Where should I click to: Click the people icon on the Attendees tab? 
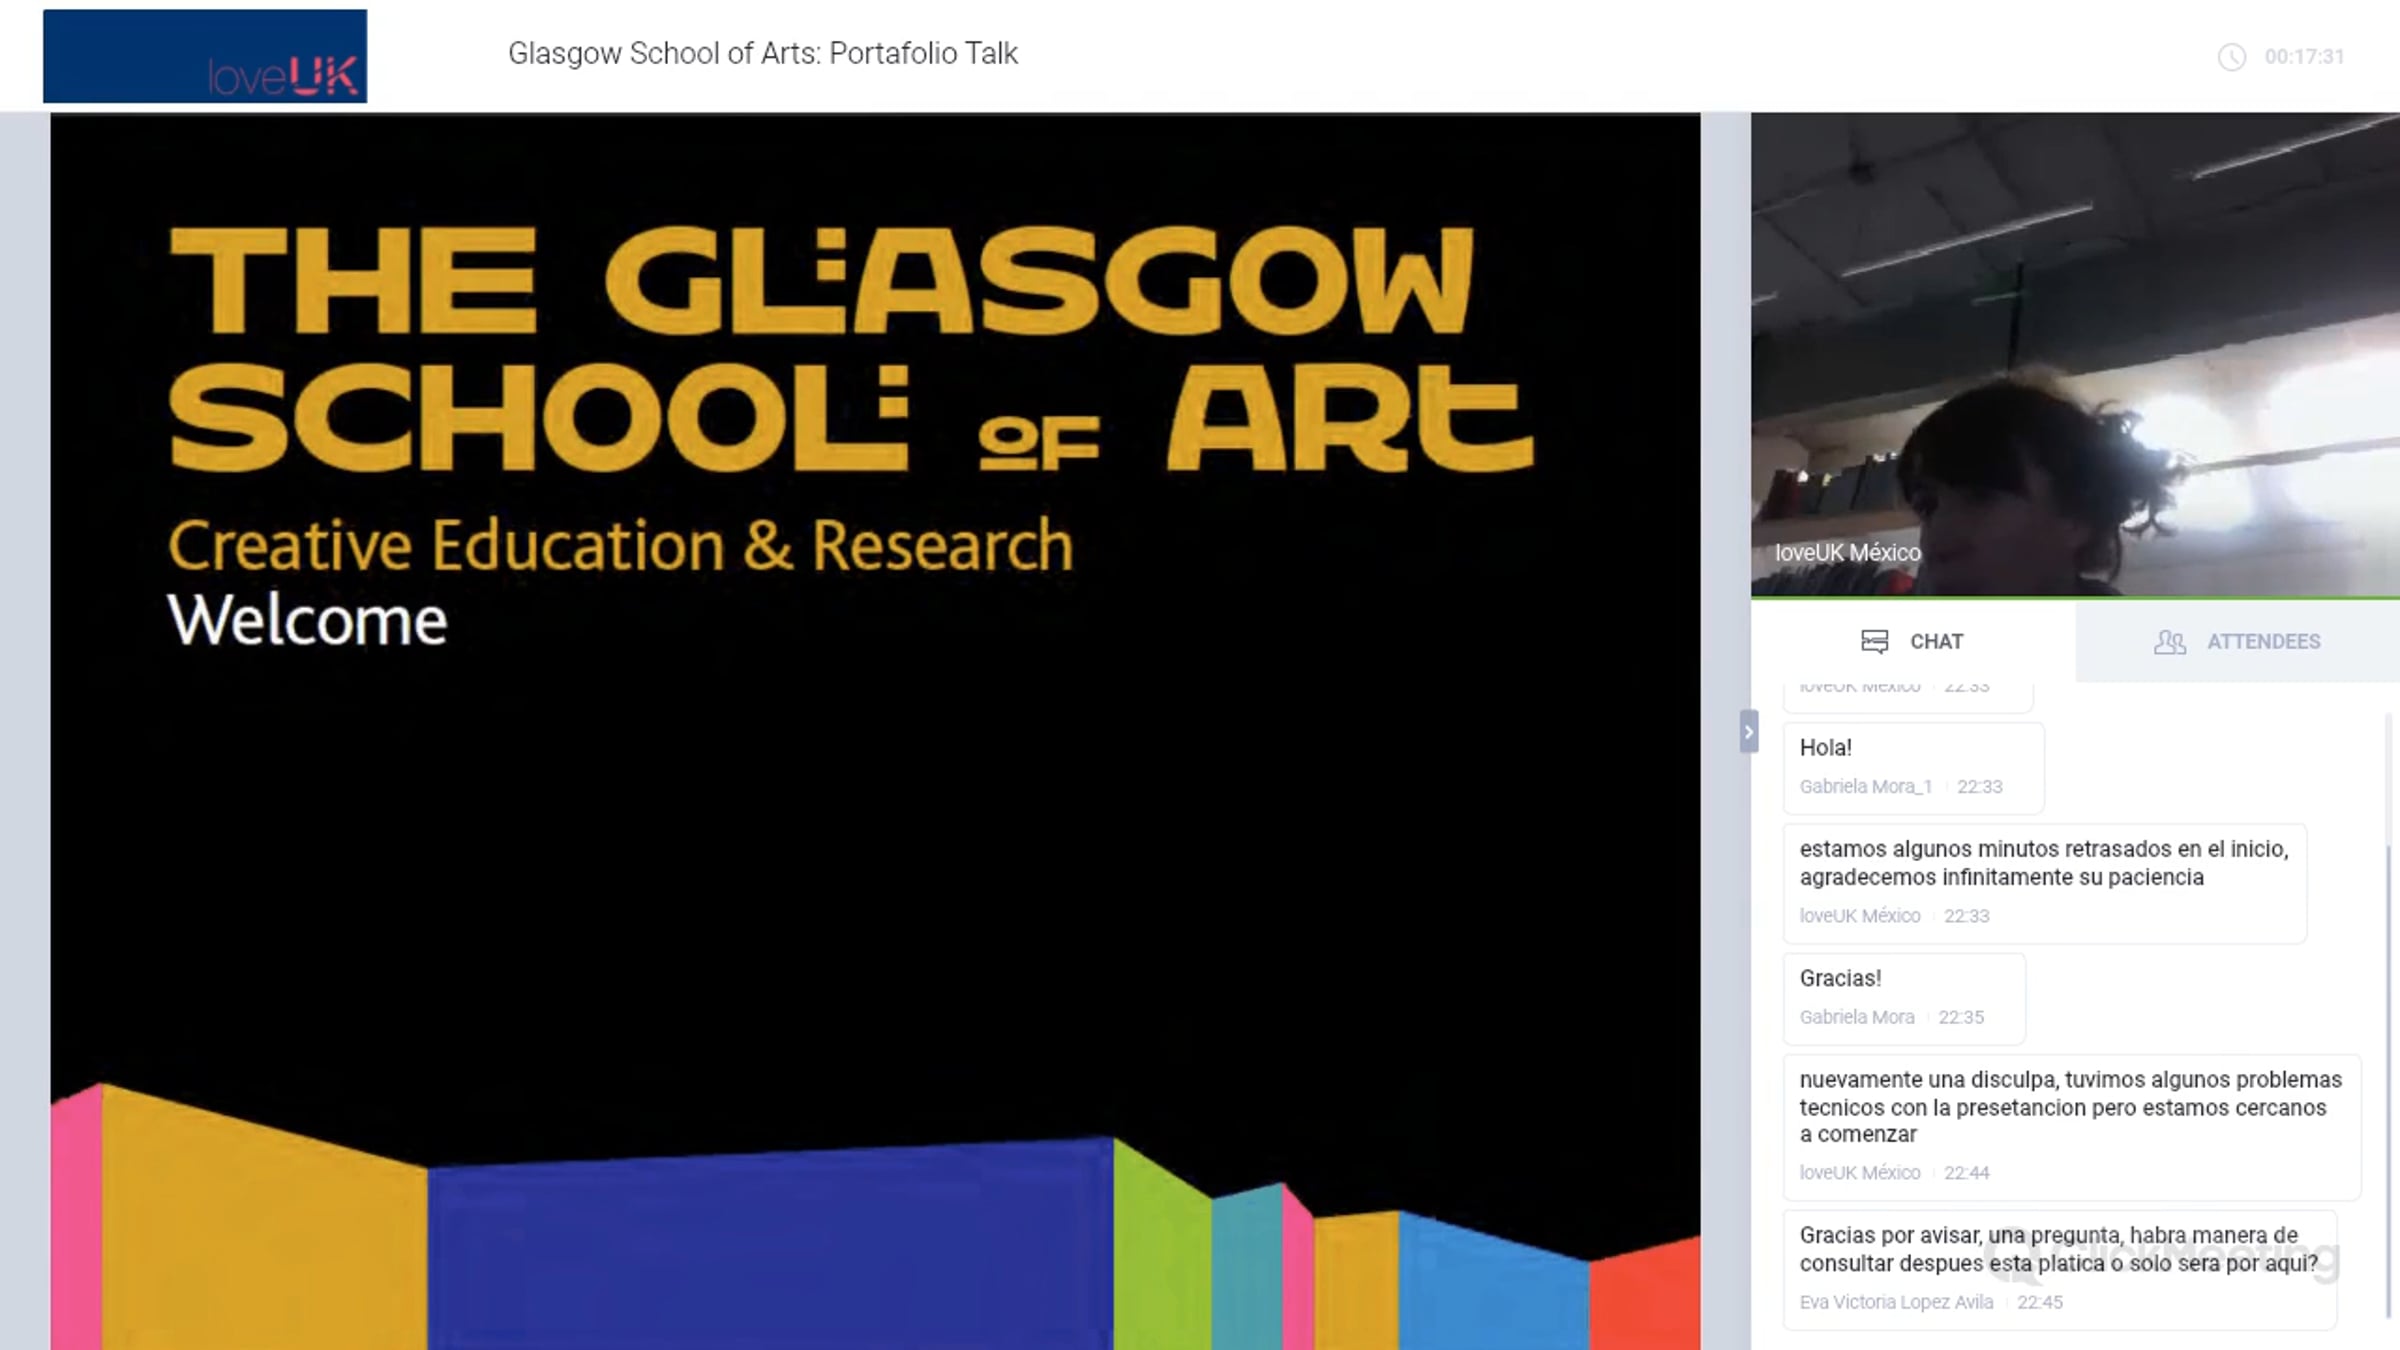[2170, 641]
